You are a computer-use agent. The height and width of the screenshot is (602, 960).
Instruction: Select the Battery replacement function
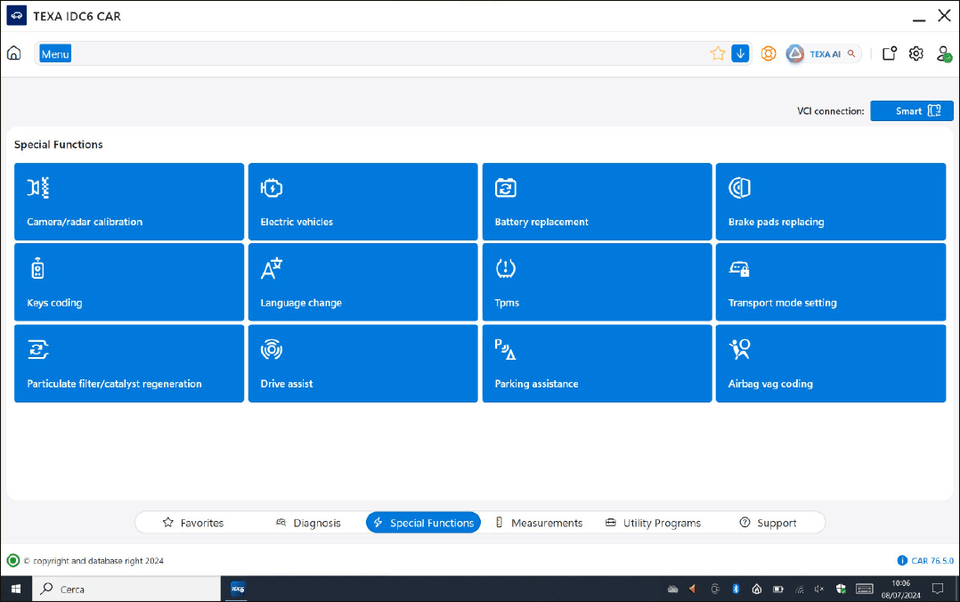point(597,202)
